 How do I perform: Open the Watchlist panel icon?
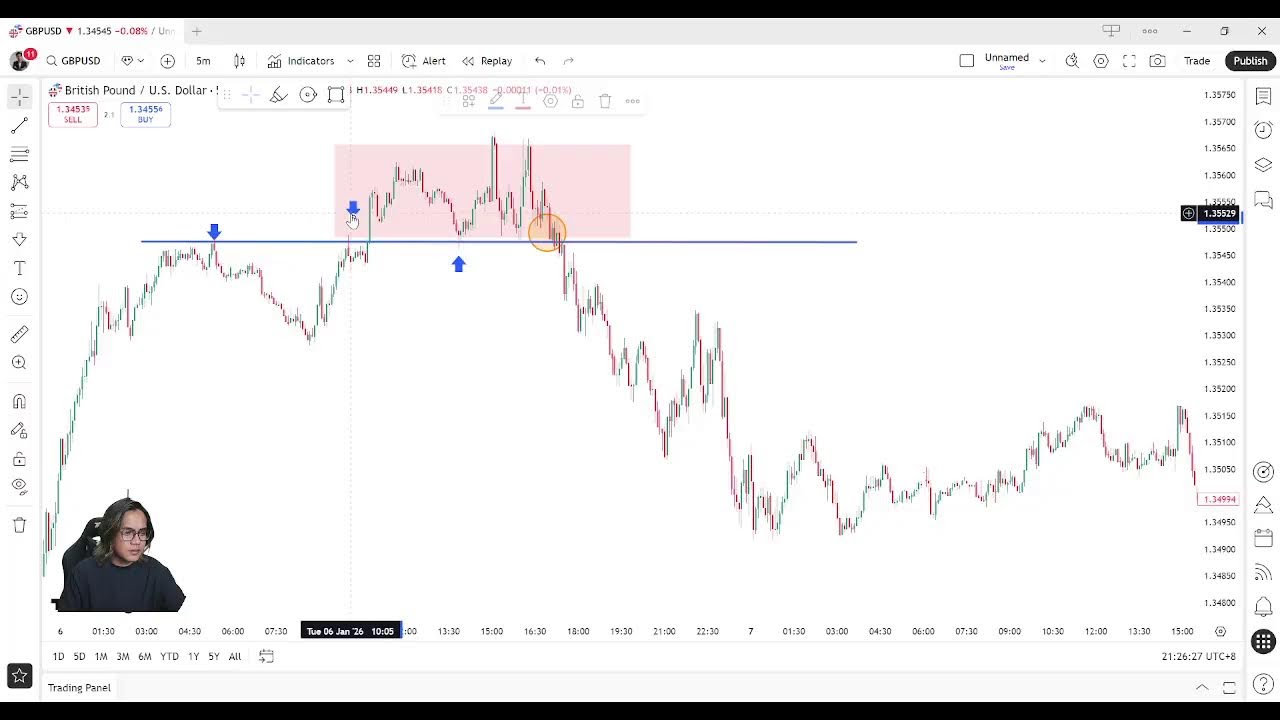click(1263, 97)
